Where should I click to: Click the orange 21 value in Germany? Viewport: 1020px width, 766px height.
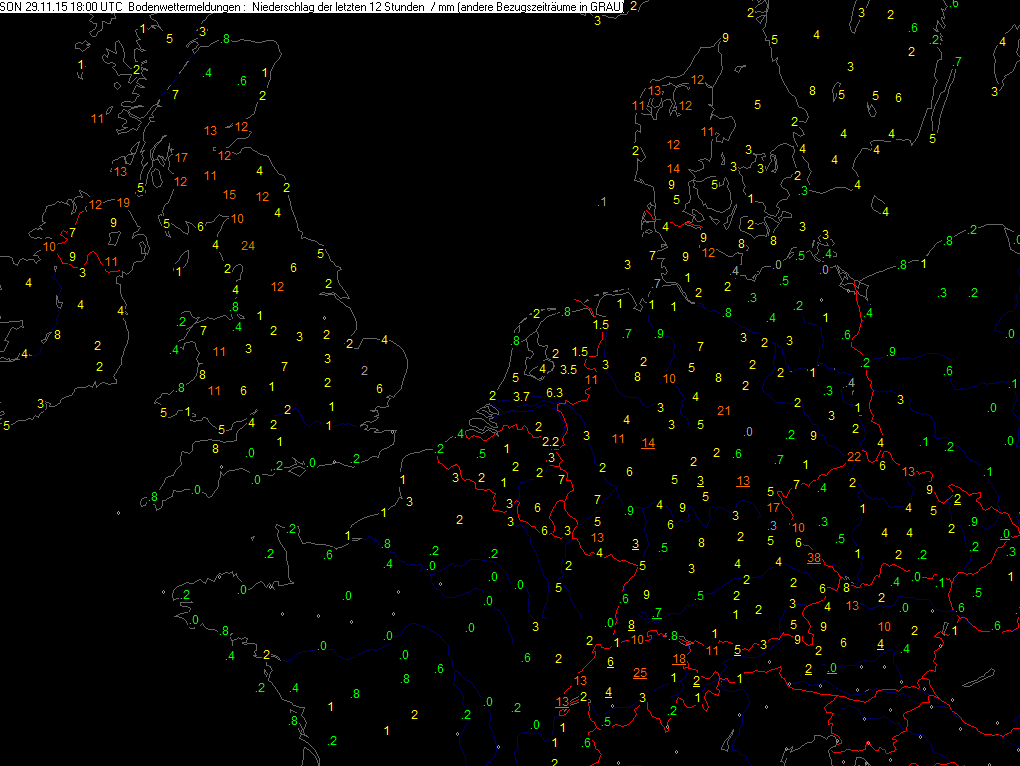pyautogui.click(x=724, y=411)
